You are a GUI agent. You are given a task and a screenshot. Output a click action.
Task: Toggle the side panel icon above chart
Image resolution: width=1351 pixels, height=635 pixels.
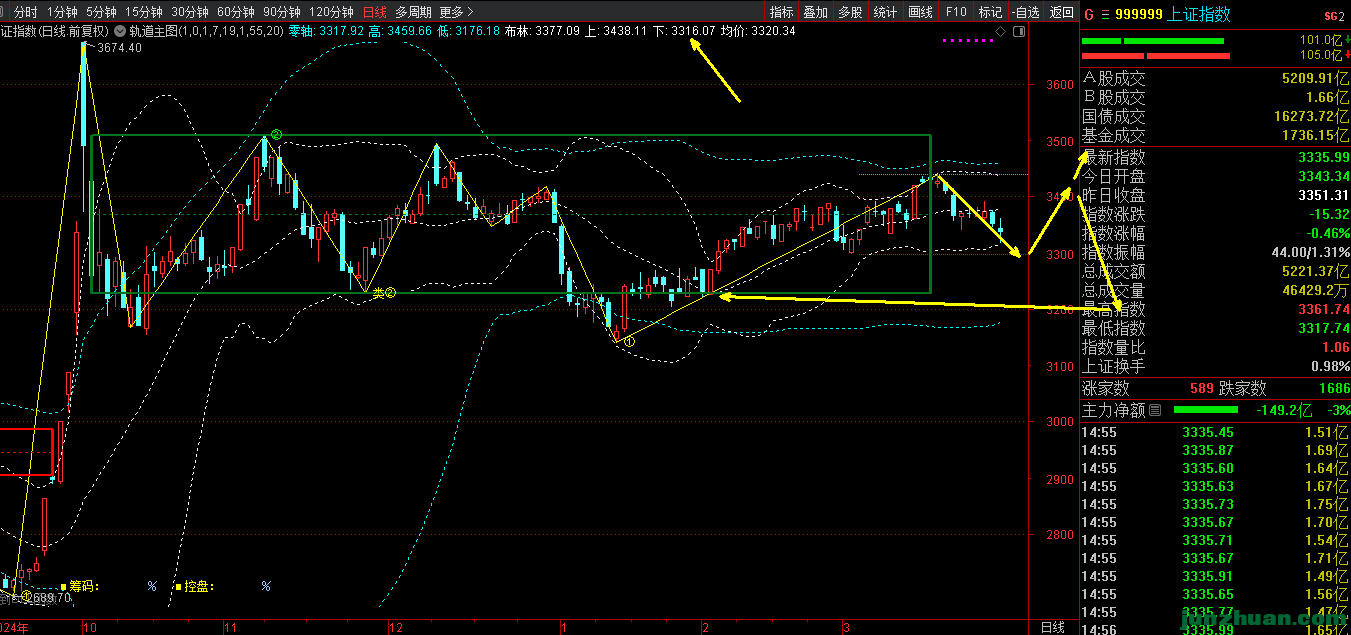point(1018,32)
